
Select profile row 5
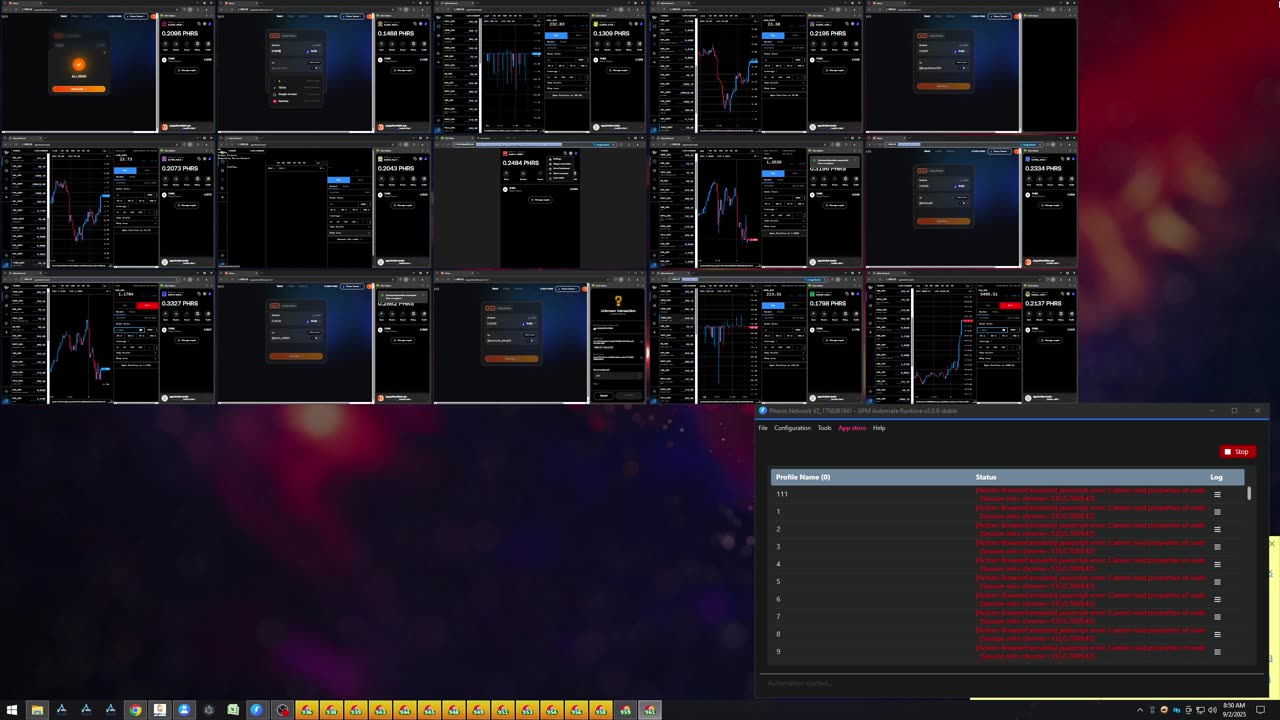point(1008,582)
